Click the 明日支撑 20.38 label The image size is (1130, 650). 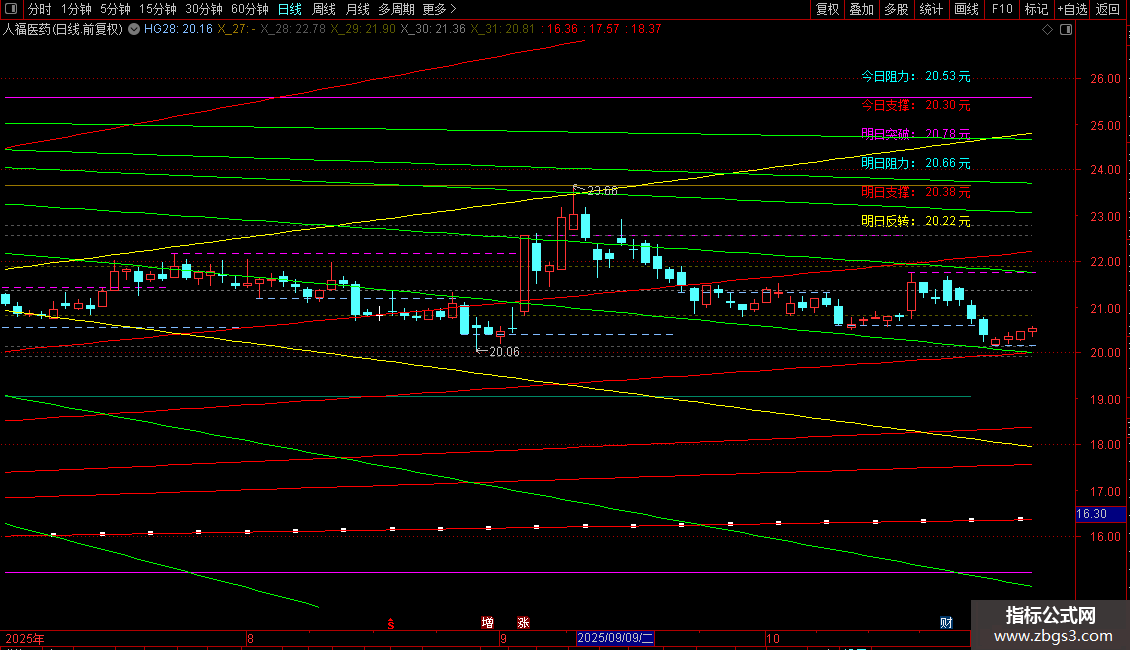916,192
